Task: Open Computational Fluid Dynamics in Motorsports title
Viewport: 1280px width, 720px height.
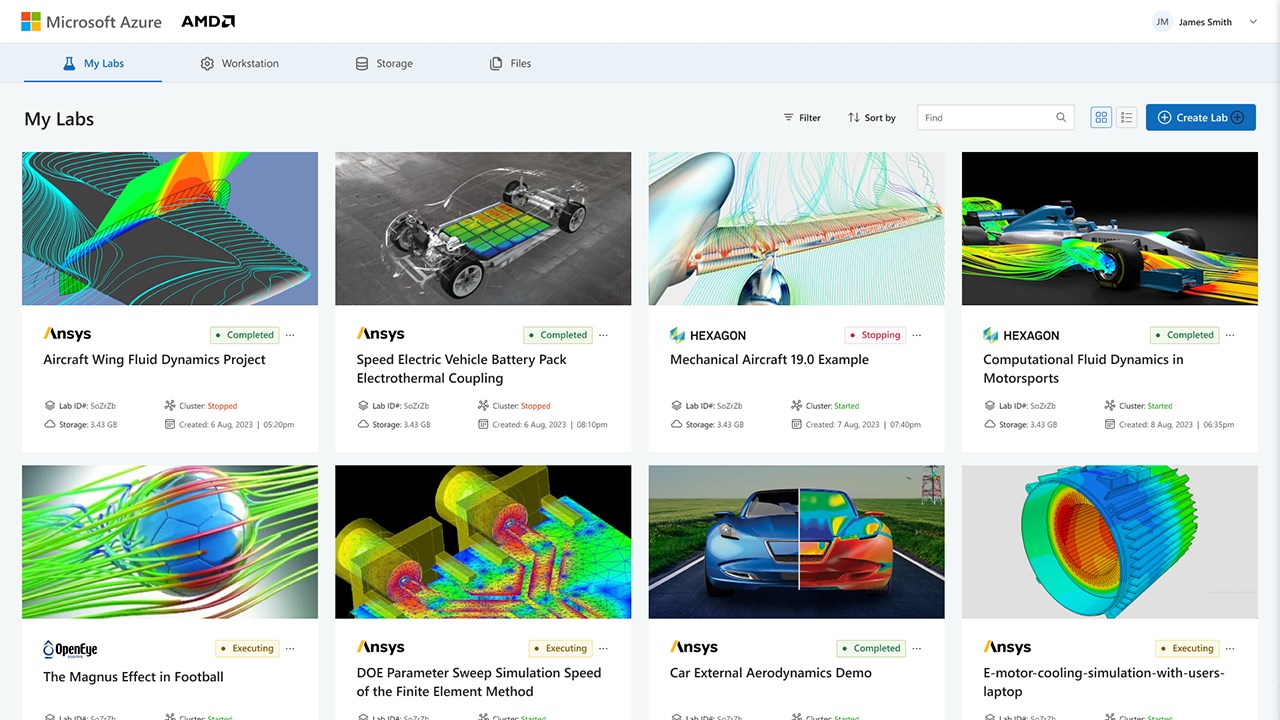Action: pos(1083,369)
